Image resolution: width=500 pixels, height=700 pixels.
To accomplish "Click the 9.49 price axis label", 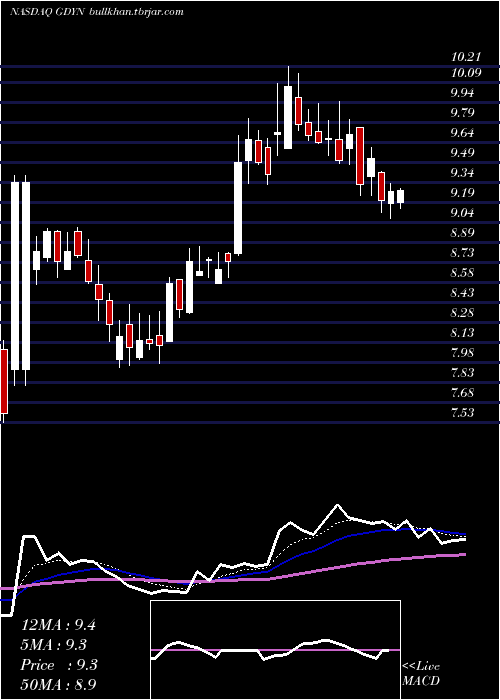I will [x=462, y=153].
